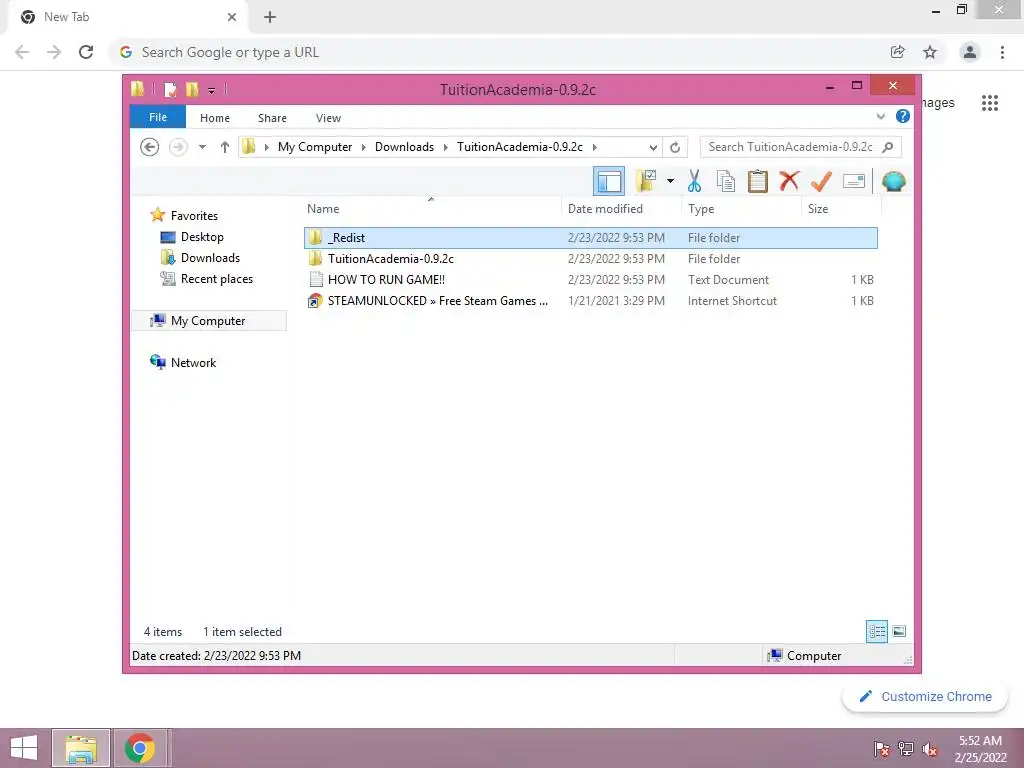Click the explorer Forward arrow button
The width and height of the screenshot is (1024, 768).
[178, 147]
